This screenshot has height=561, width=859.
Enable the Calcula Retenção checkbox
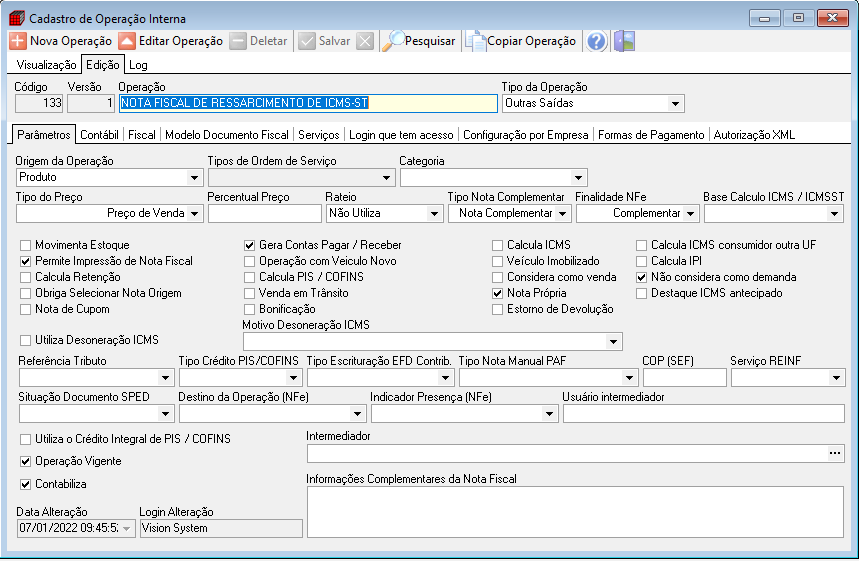25,277
